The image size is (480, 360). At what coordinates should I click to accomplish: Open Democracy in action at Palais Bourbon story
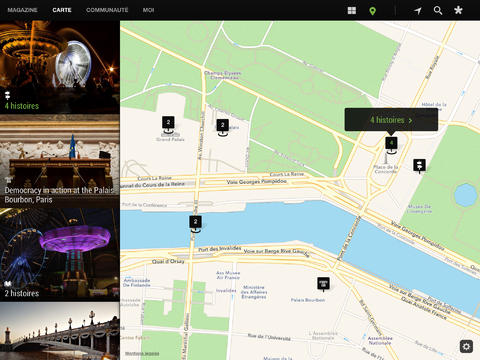point(60,161)
